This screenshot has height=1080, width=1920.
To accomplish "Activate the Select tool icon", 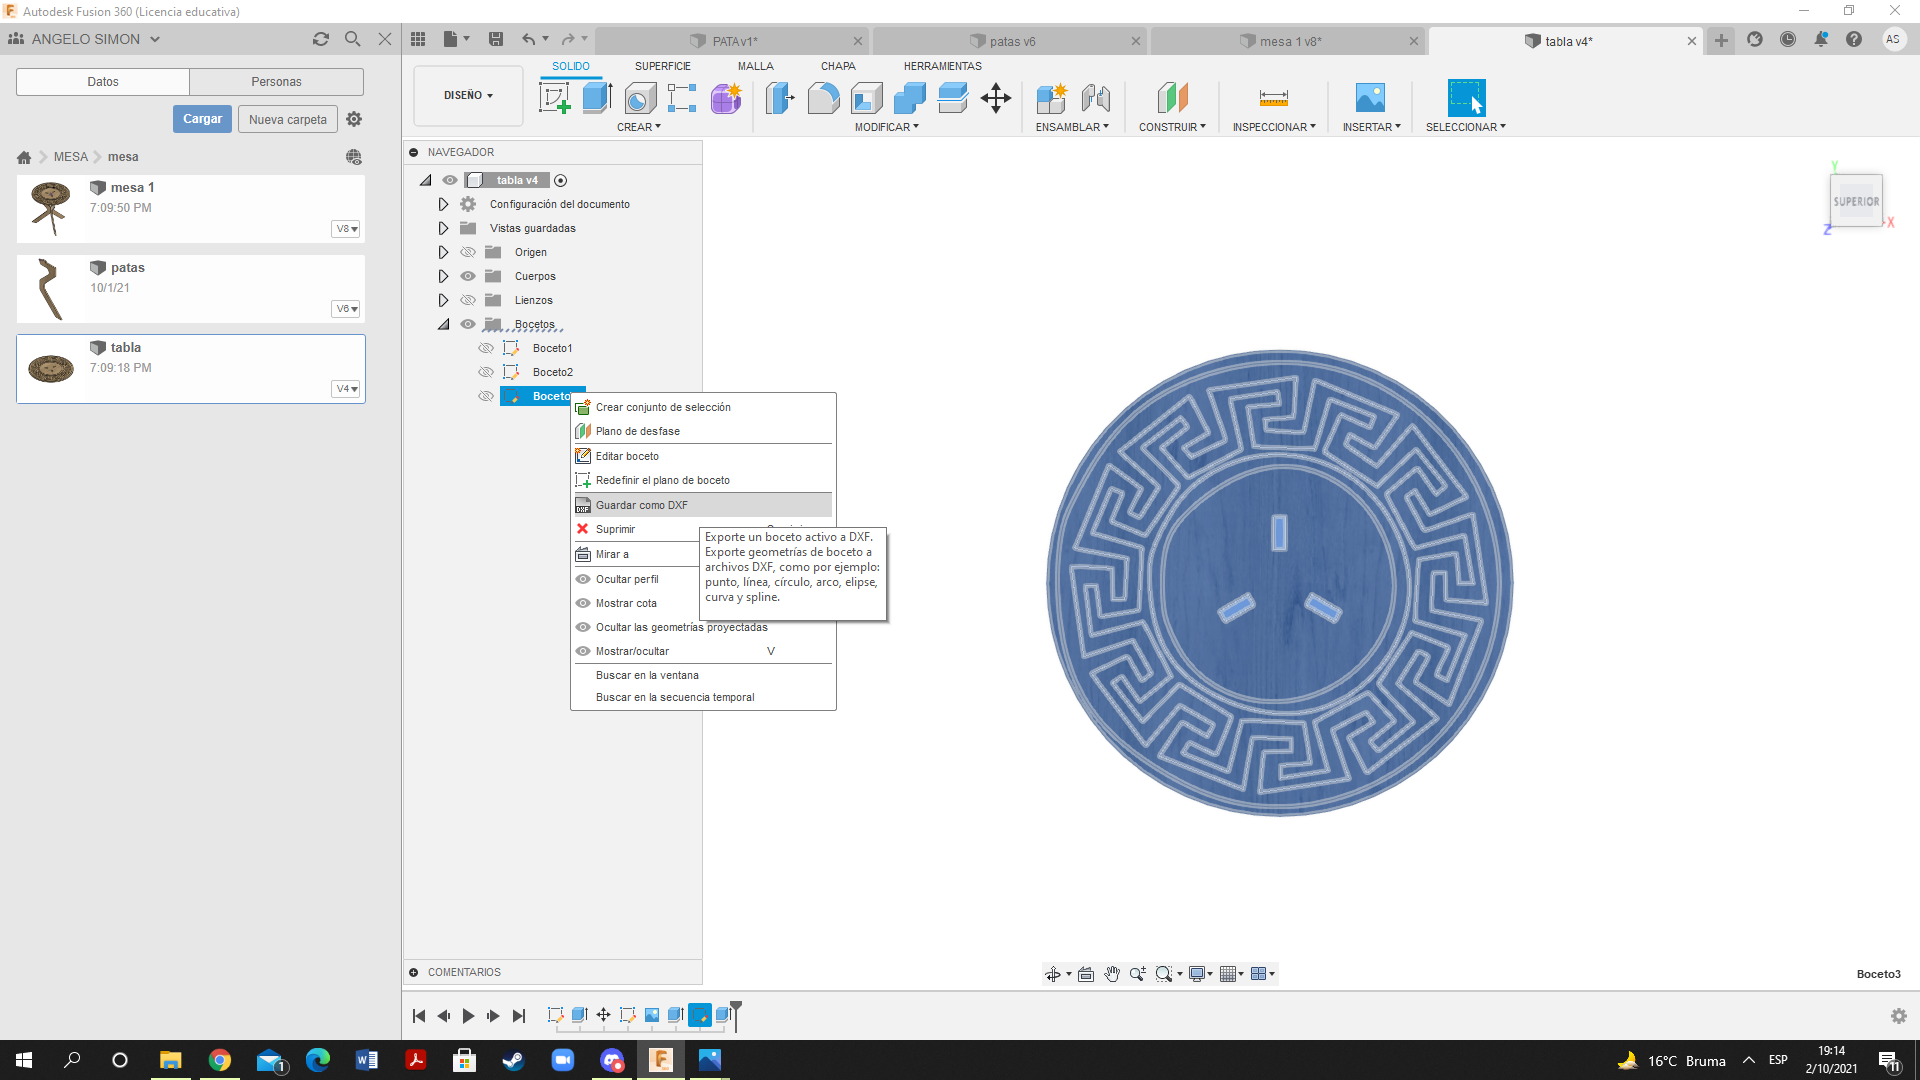I will tap(1466, 98).
